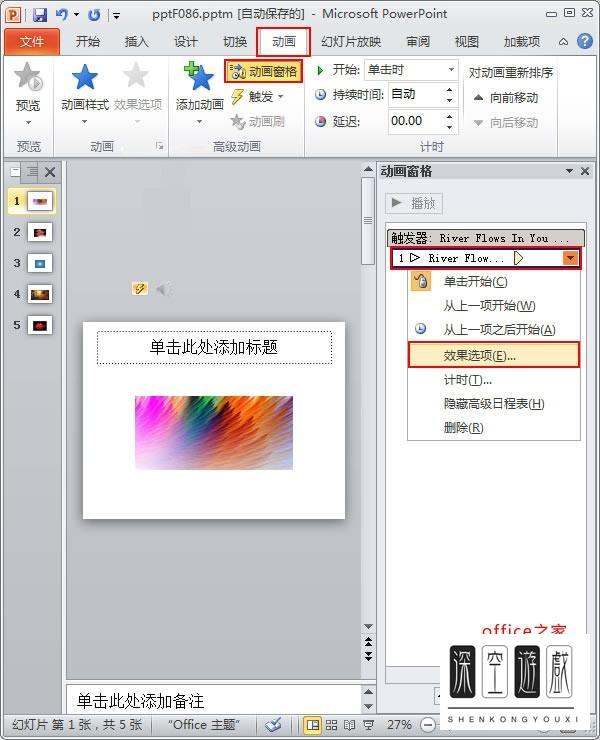Choose 计时(T)... menu entry
Screen dimensions: 600x740
(x=494, y=380)
